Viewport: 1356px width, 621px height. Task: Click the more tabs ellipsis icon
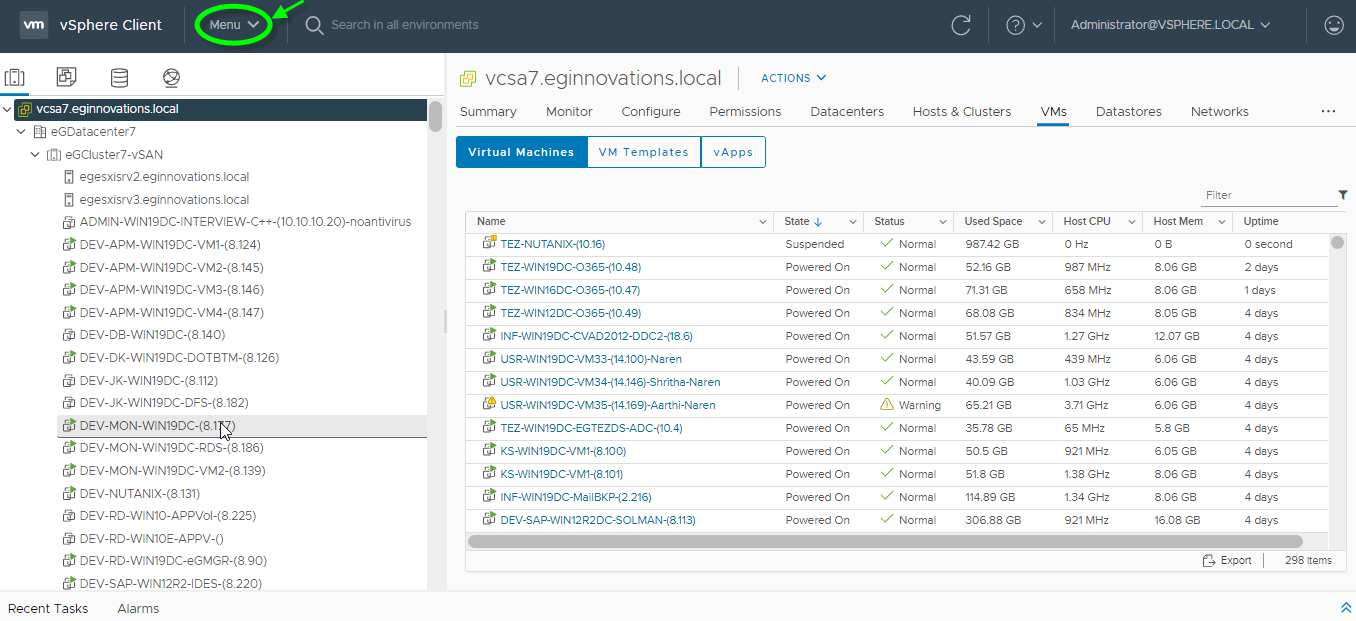1328,112
